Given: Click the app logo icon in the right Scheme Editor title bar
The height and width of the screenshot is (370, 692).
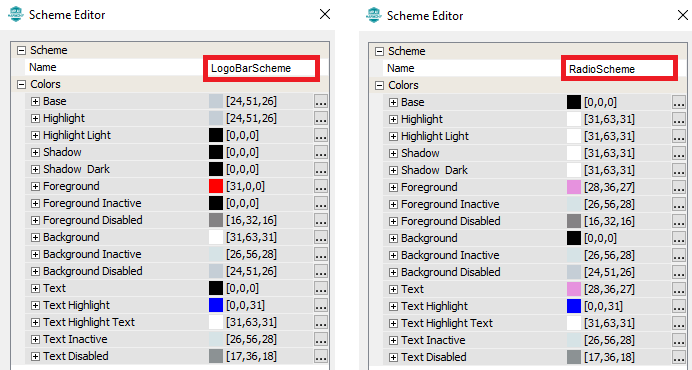Looking at the screenshot, I should click(x=373, y=15).
